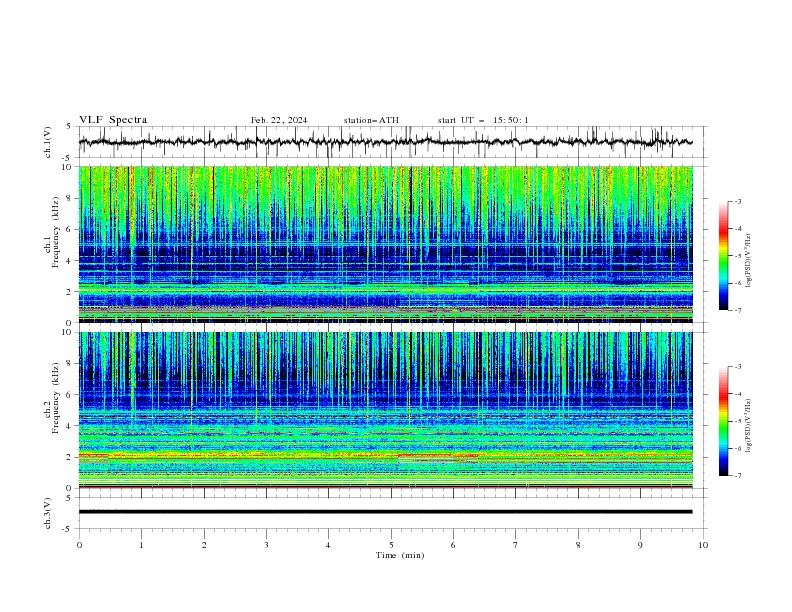This screenshot has height=612, width=792.
Task: Select the date "Feb. 22, 2024"
Action: (x=279, y=120)
